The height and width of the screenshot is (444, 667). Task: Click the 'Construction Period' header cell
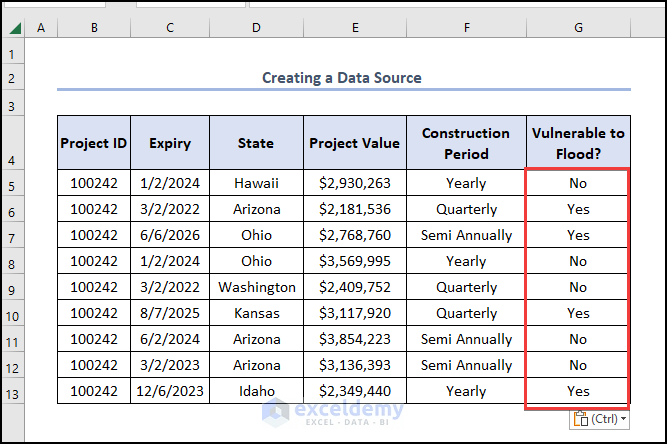[x=466, y=143]
